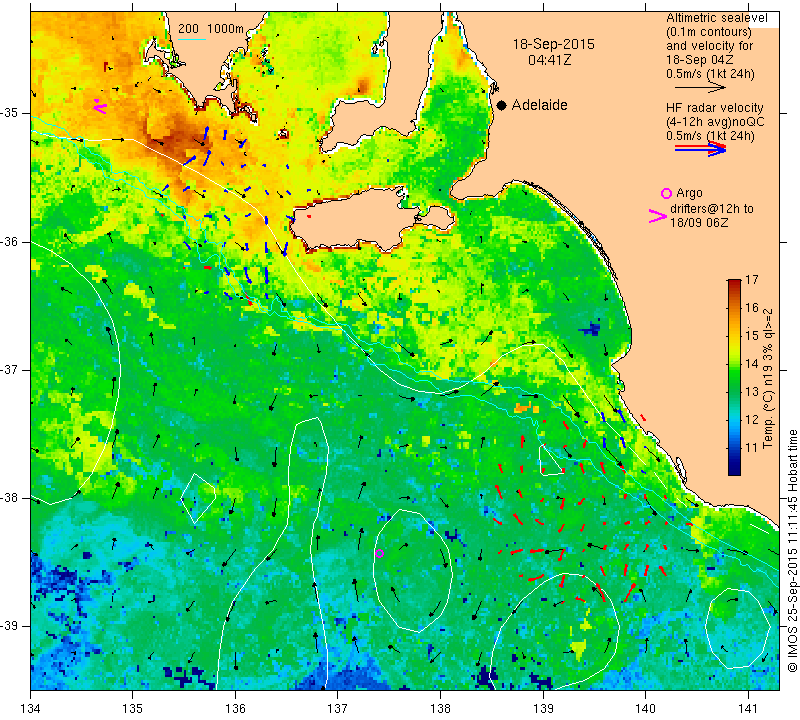Click the 17 value on temperature scale
This screenshot has width=800, height=720.
(x=752, y=280)
